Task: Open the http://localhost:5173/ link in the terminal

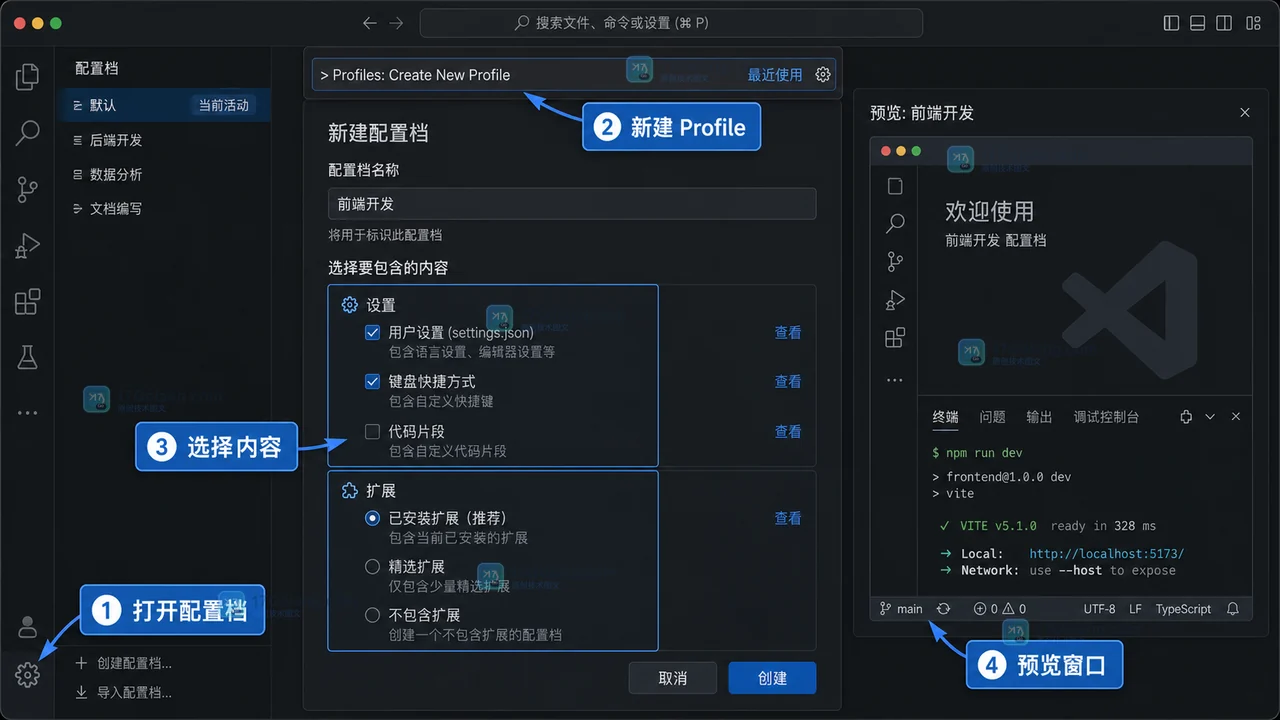Action: (1106, 553)
